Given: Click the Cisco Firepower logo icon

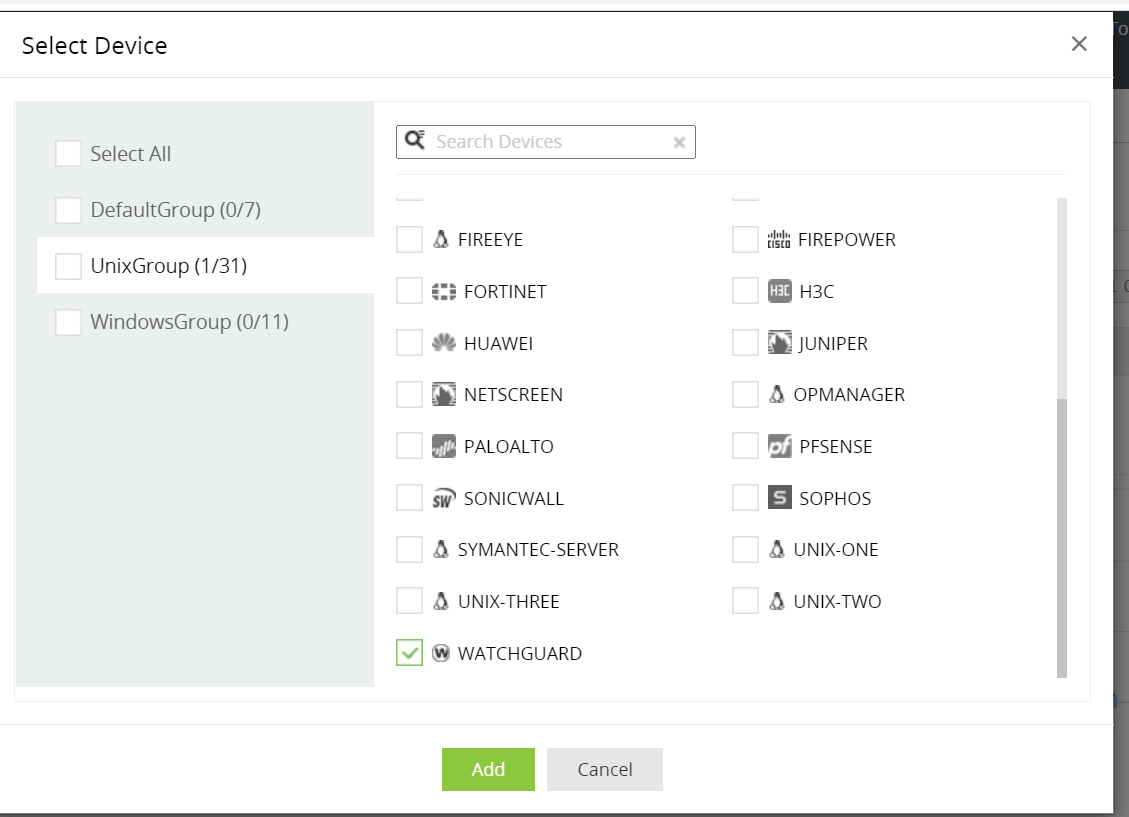Looking at the screenshot, I should coord(779,240).
